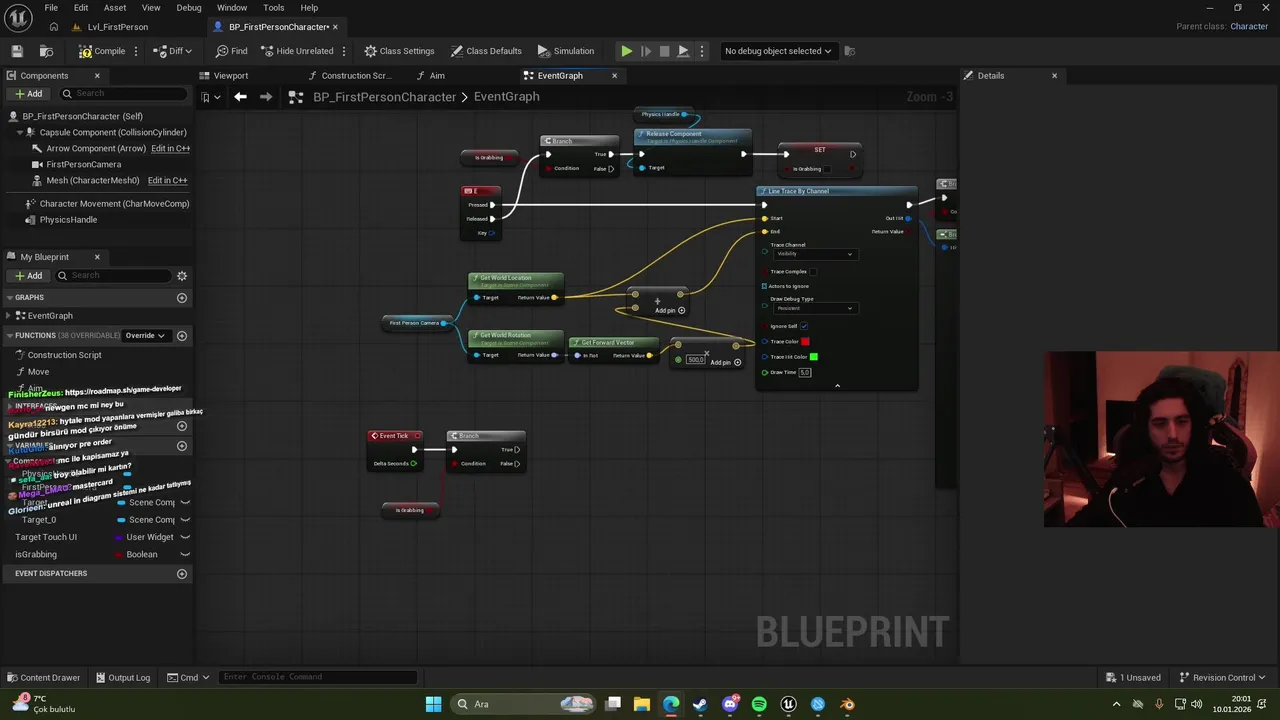Screen dimensions: 1280x720
Task: Open the debug object selector dropdown
Action: point(778,51)
